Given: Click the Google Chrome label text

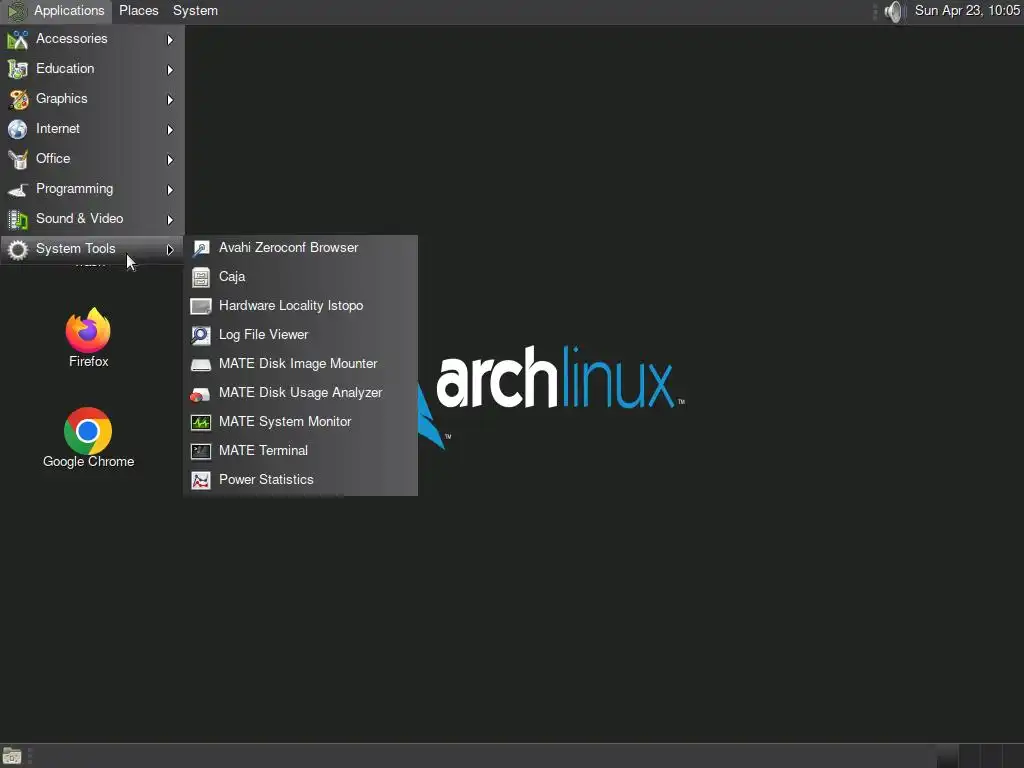Looking at the screenshot, I should click(x=89, y=462).
